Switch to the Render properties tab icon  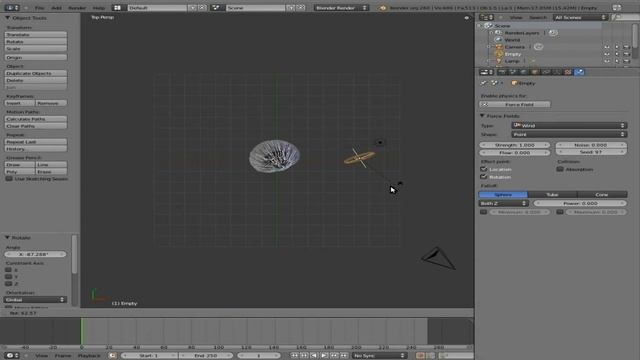click(502, 72)
